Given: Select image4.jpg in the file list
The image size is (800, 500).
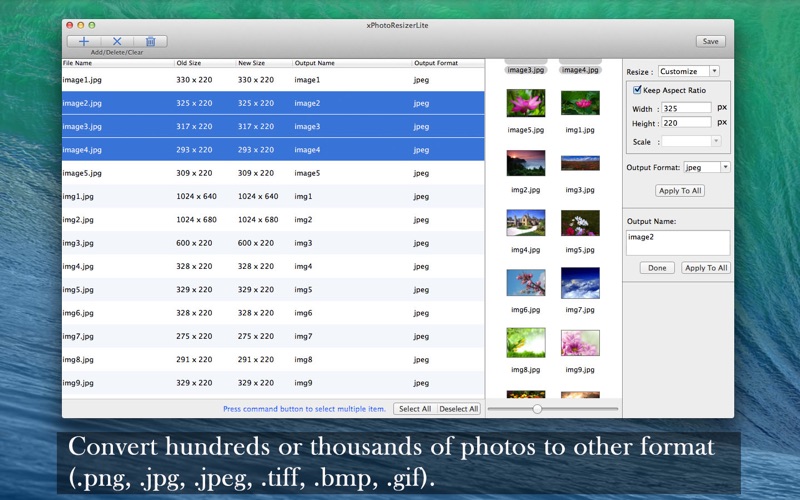Looking at the screenshot, I should click(x=273, y=149).
